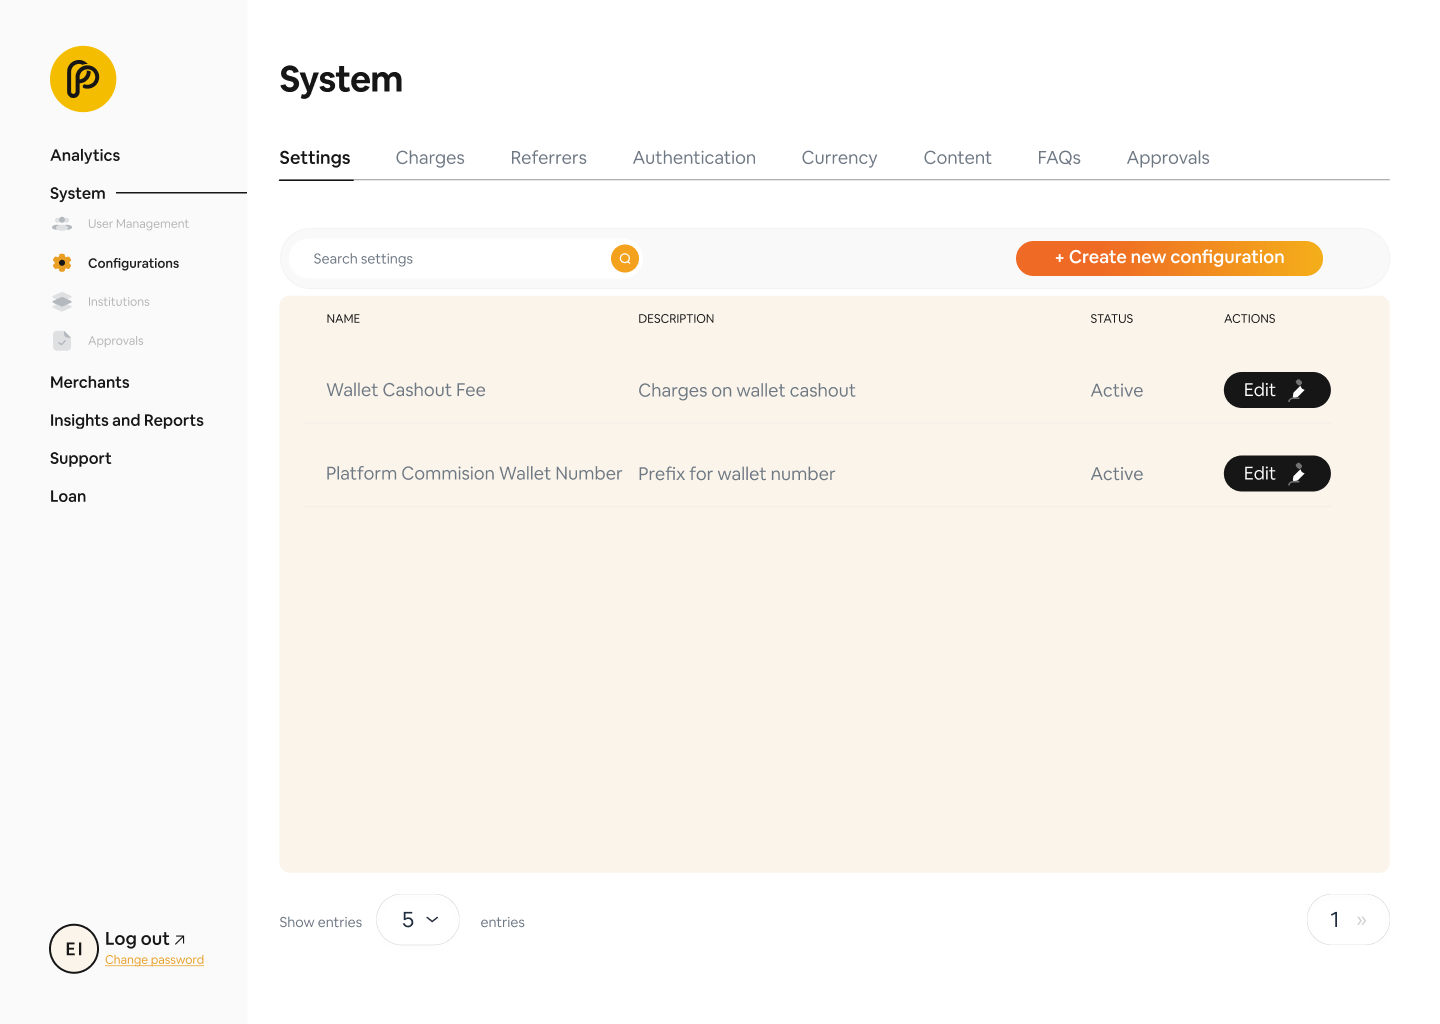This screenshot has height=1024, width=1440.
Task: Open the Authentication tab
Action: click(694, 158)
